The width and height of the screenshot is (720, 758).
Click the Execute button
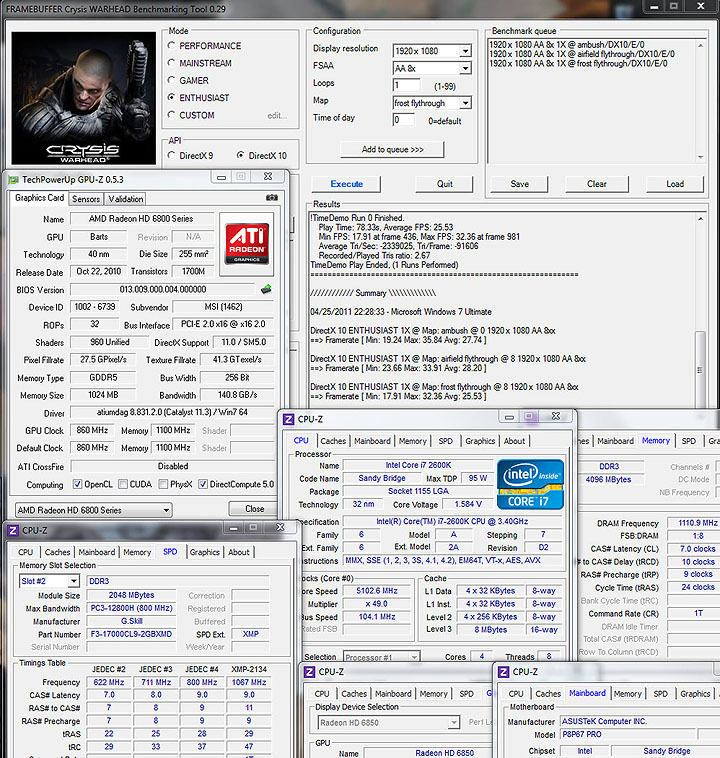click(x=346, y=184)
